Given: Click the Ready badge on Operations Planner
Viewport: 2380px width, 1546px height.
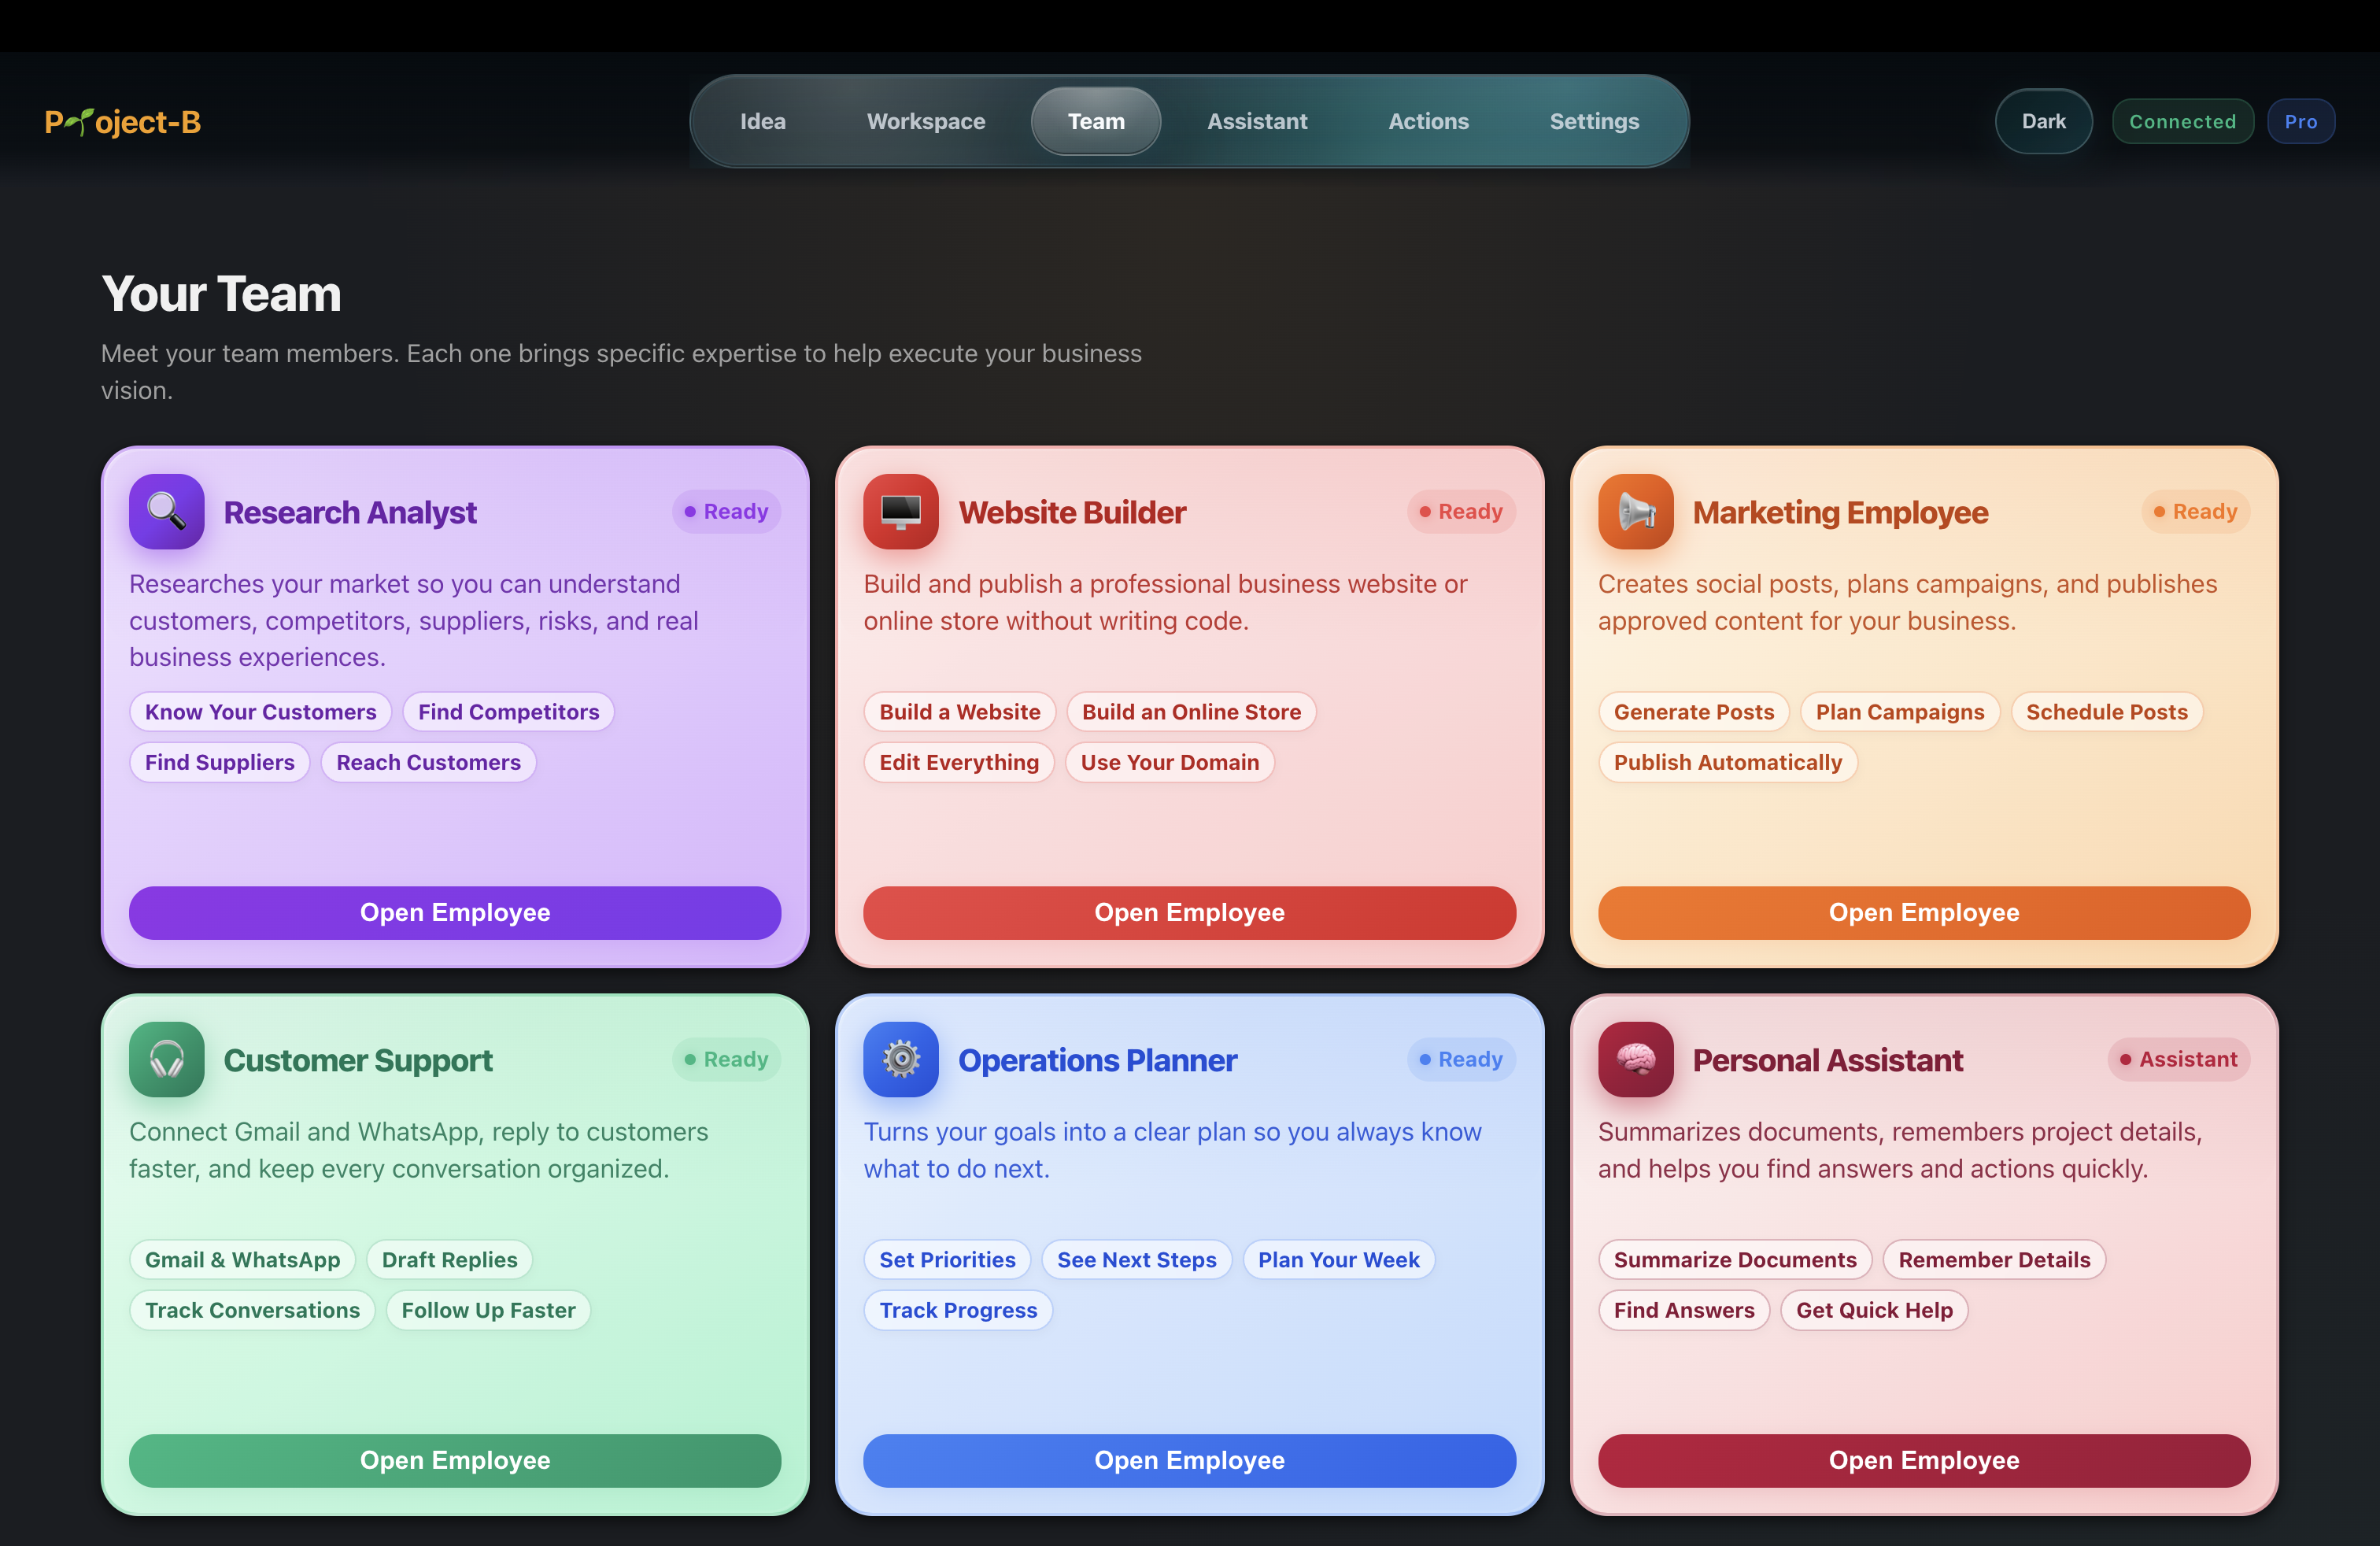Looking at the screenshot, I should pos(1461,1059).
